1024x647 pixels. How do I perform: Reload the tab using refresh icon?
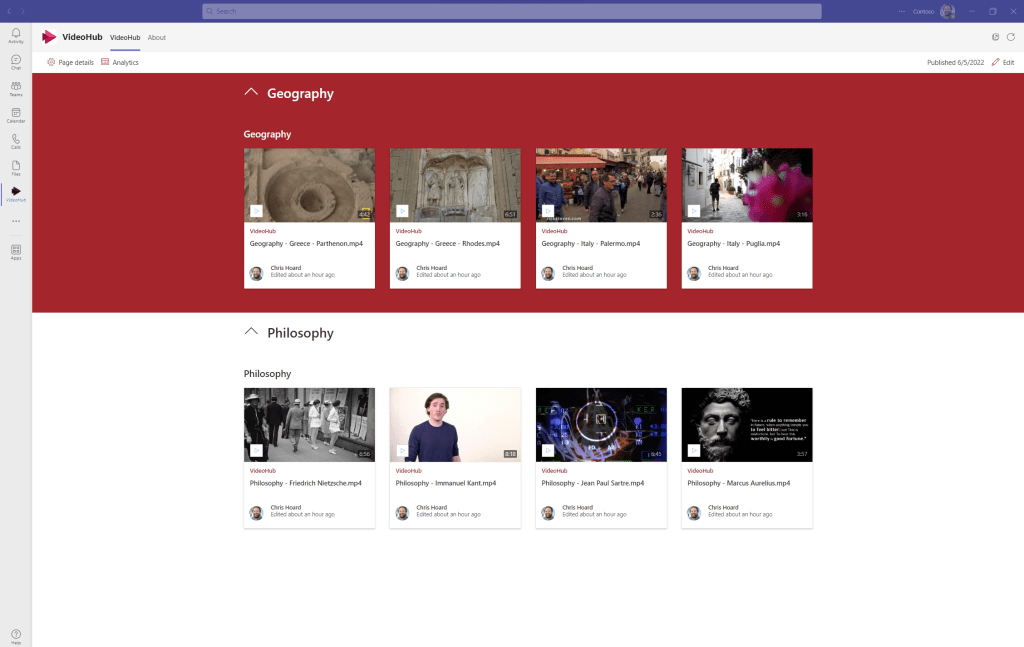coord(1010,37)
